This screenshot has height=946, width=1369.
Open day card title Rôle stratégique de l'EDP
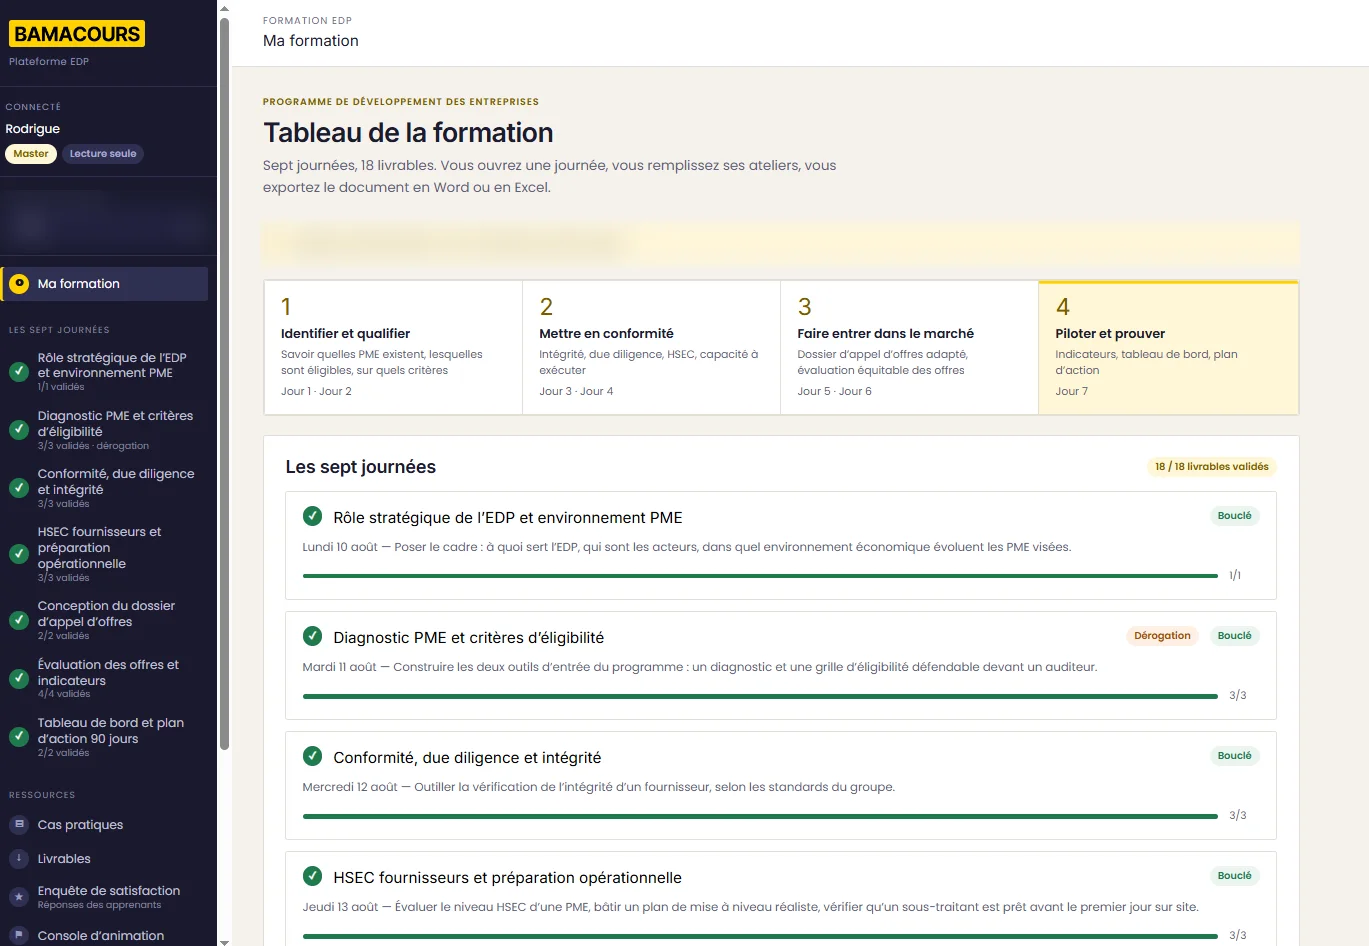coord(508,518)
